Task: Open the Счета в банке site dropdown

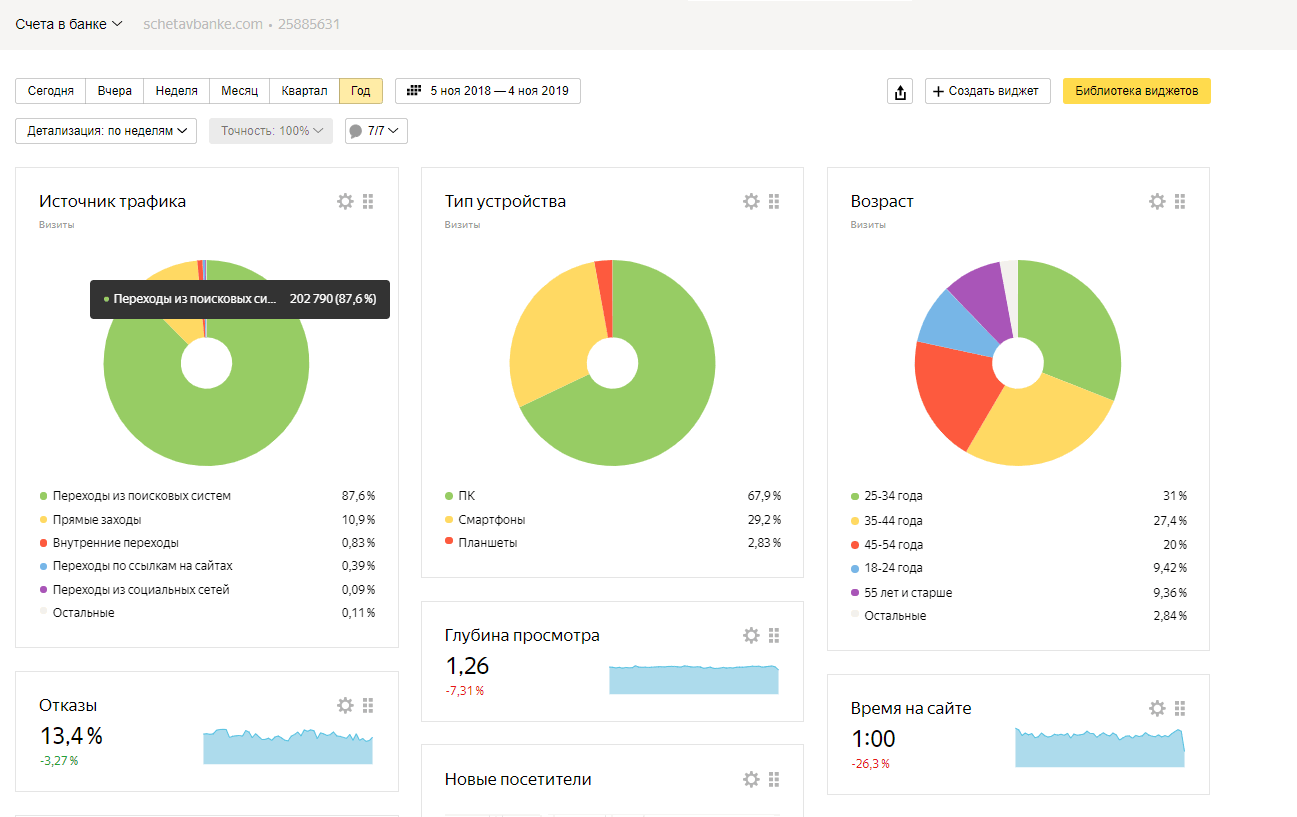Action: tap(68, 24)
